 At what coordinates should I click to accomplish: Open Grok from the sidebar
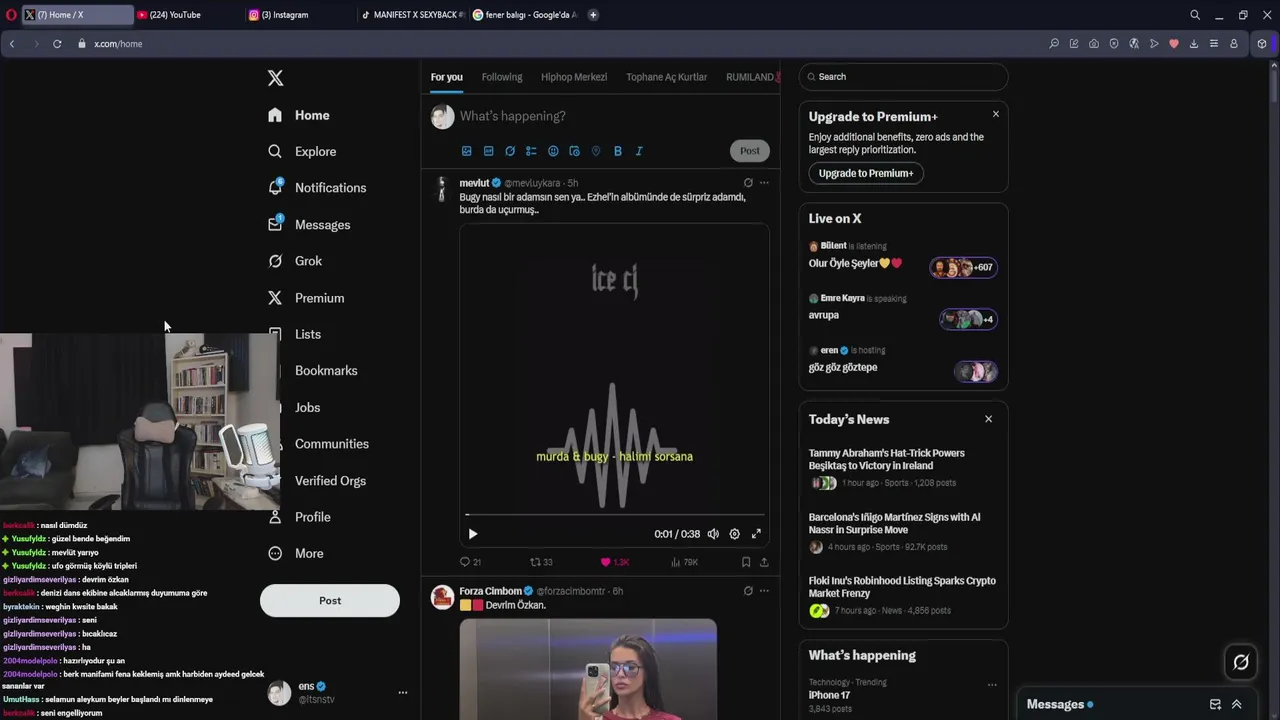coord(295,261)
